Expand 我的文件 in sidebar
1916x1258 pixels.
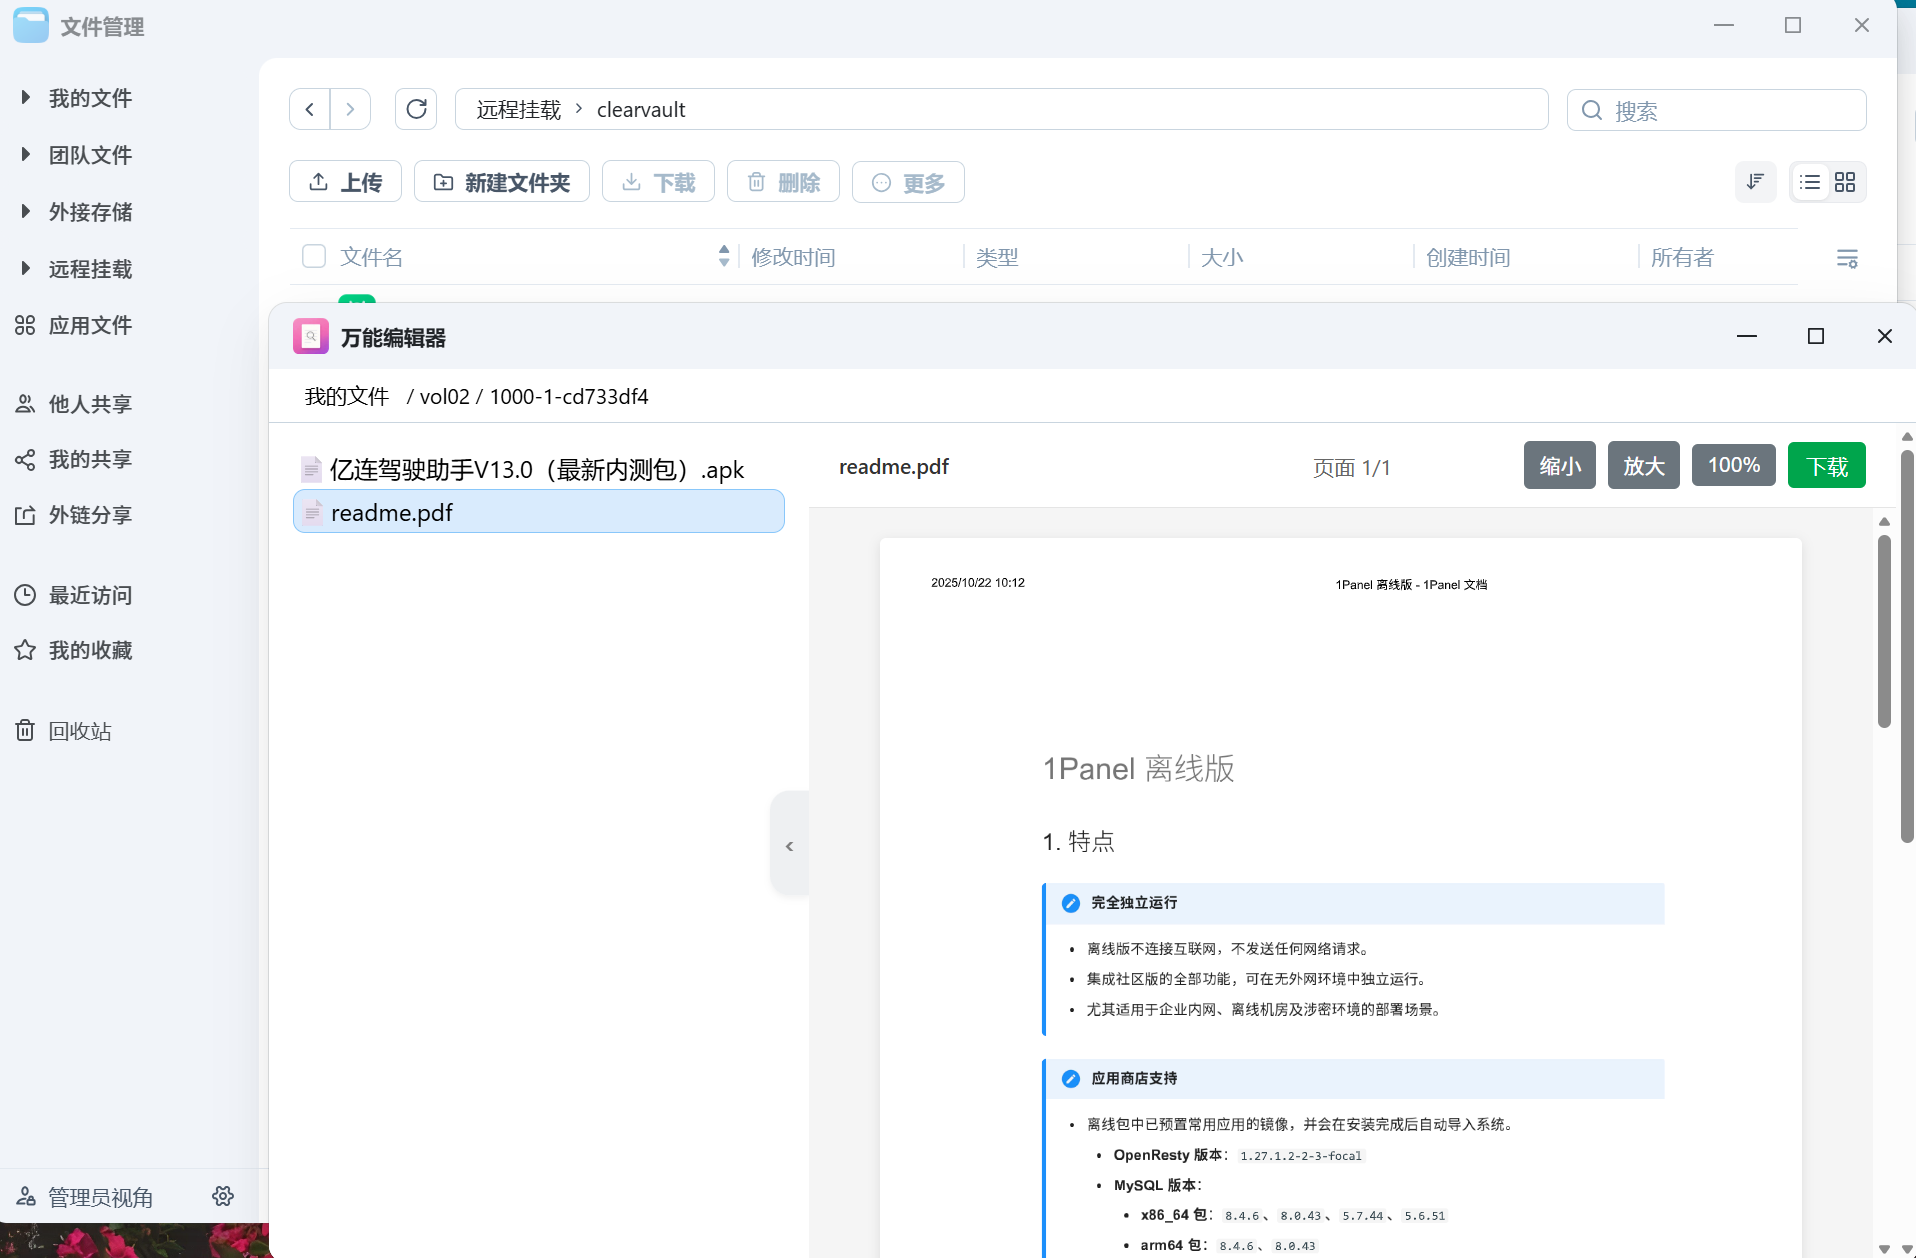(x=26, y=98)
